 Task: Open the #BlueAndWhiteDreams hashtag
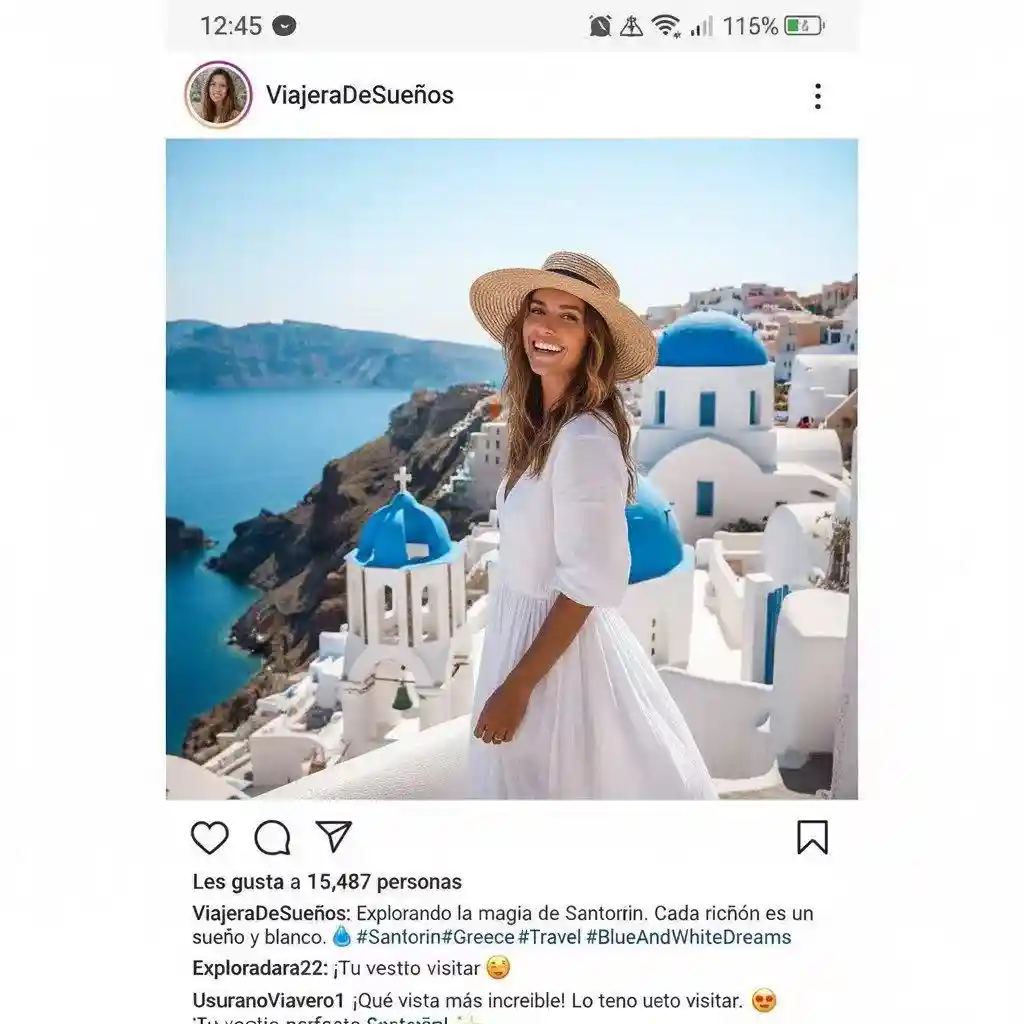tap(688, 937)
